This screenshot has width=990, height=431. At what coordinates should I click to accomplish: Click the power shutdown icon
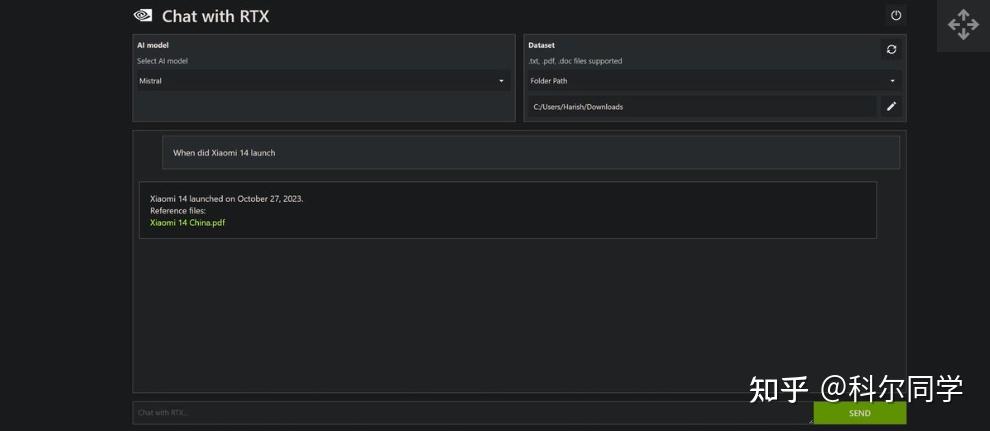point(896,15)
